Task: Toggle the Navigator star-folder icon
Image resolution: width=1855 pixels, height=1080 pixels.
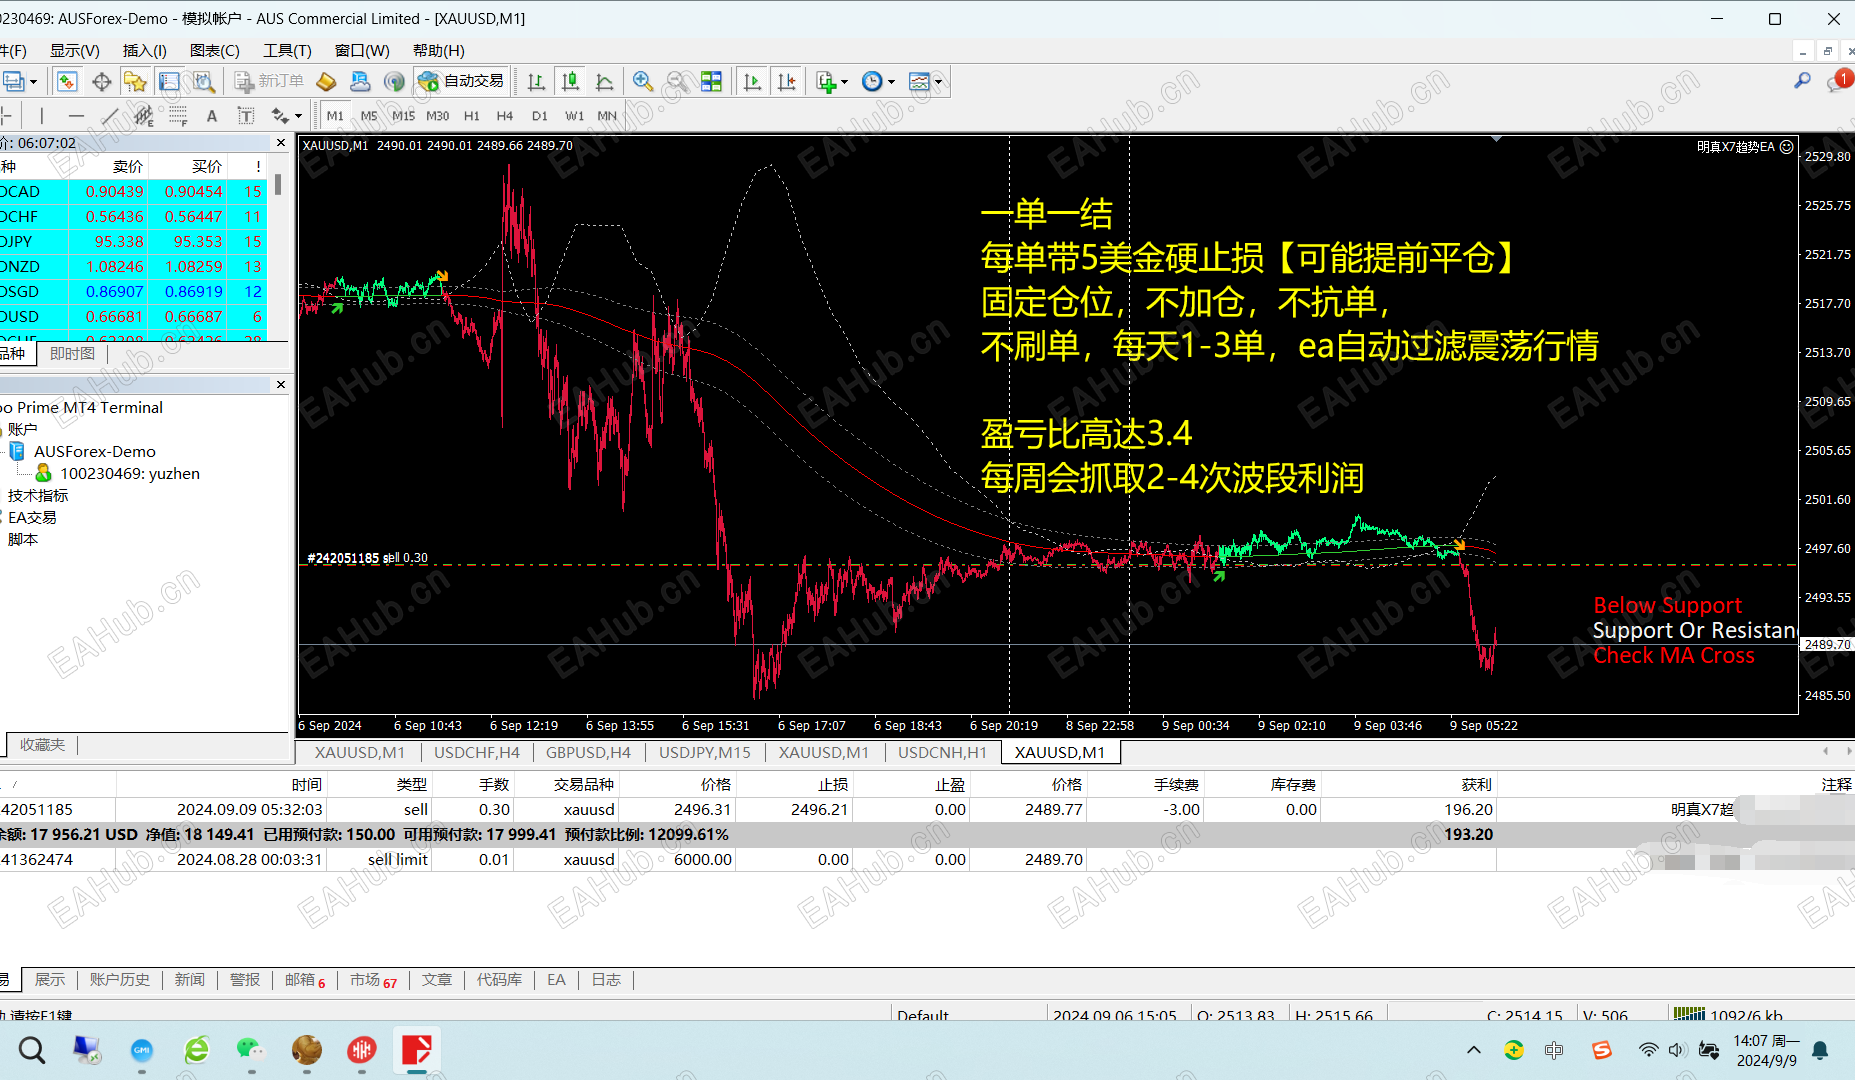Action: 135,82
